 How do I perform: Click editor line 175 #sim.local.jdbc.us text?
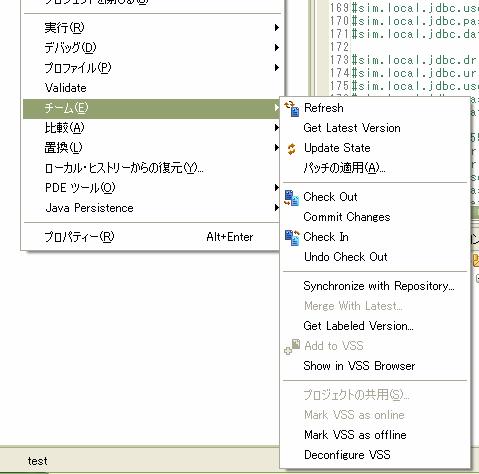(x=415, y=86)
